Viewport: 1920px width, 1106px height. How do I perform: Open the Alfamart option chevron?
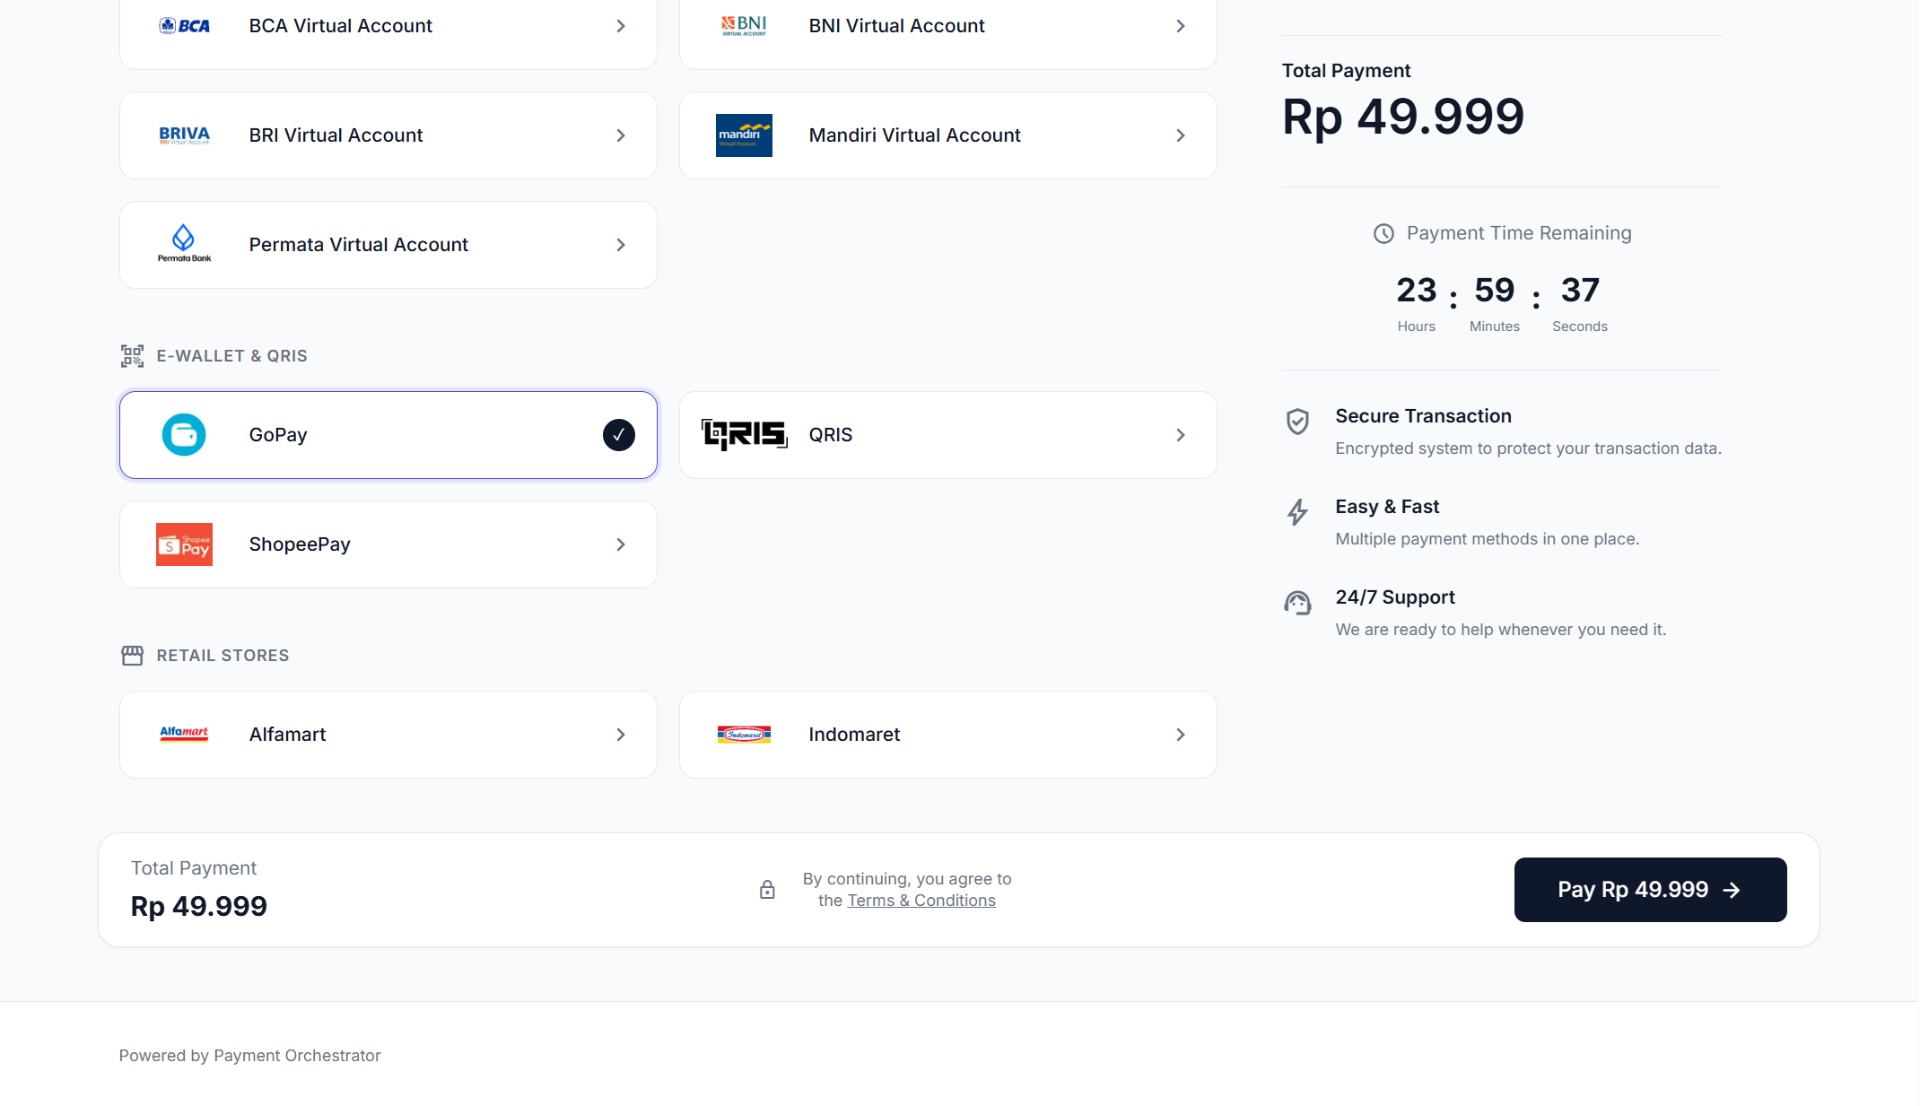click(x=621, y=735)
